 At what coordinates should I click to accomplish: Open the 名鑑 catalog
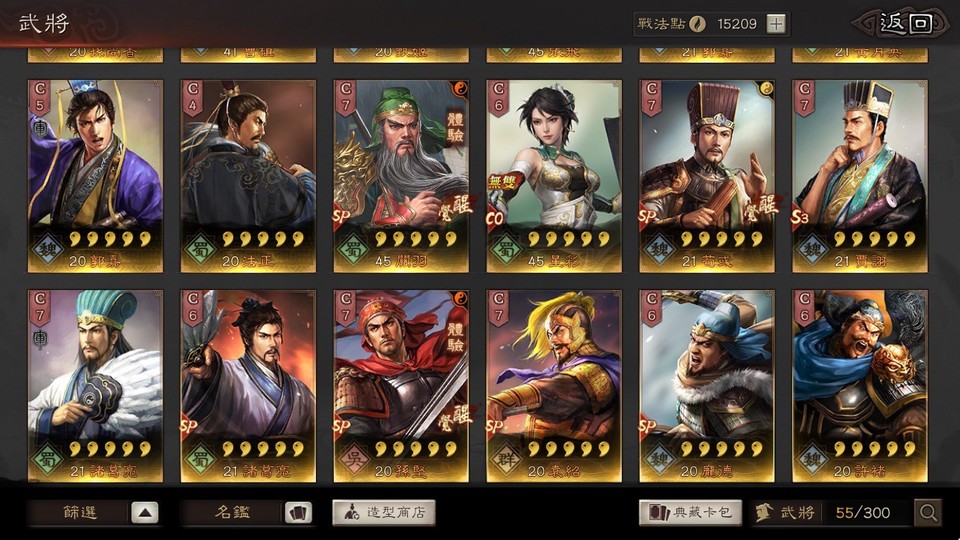click(x=232, y=512)
